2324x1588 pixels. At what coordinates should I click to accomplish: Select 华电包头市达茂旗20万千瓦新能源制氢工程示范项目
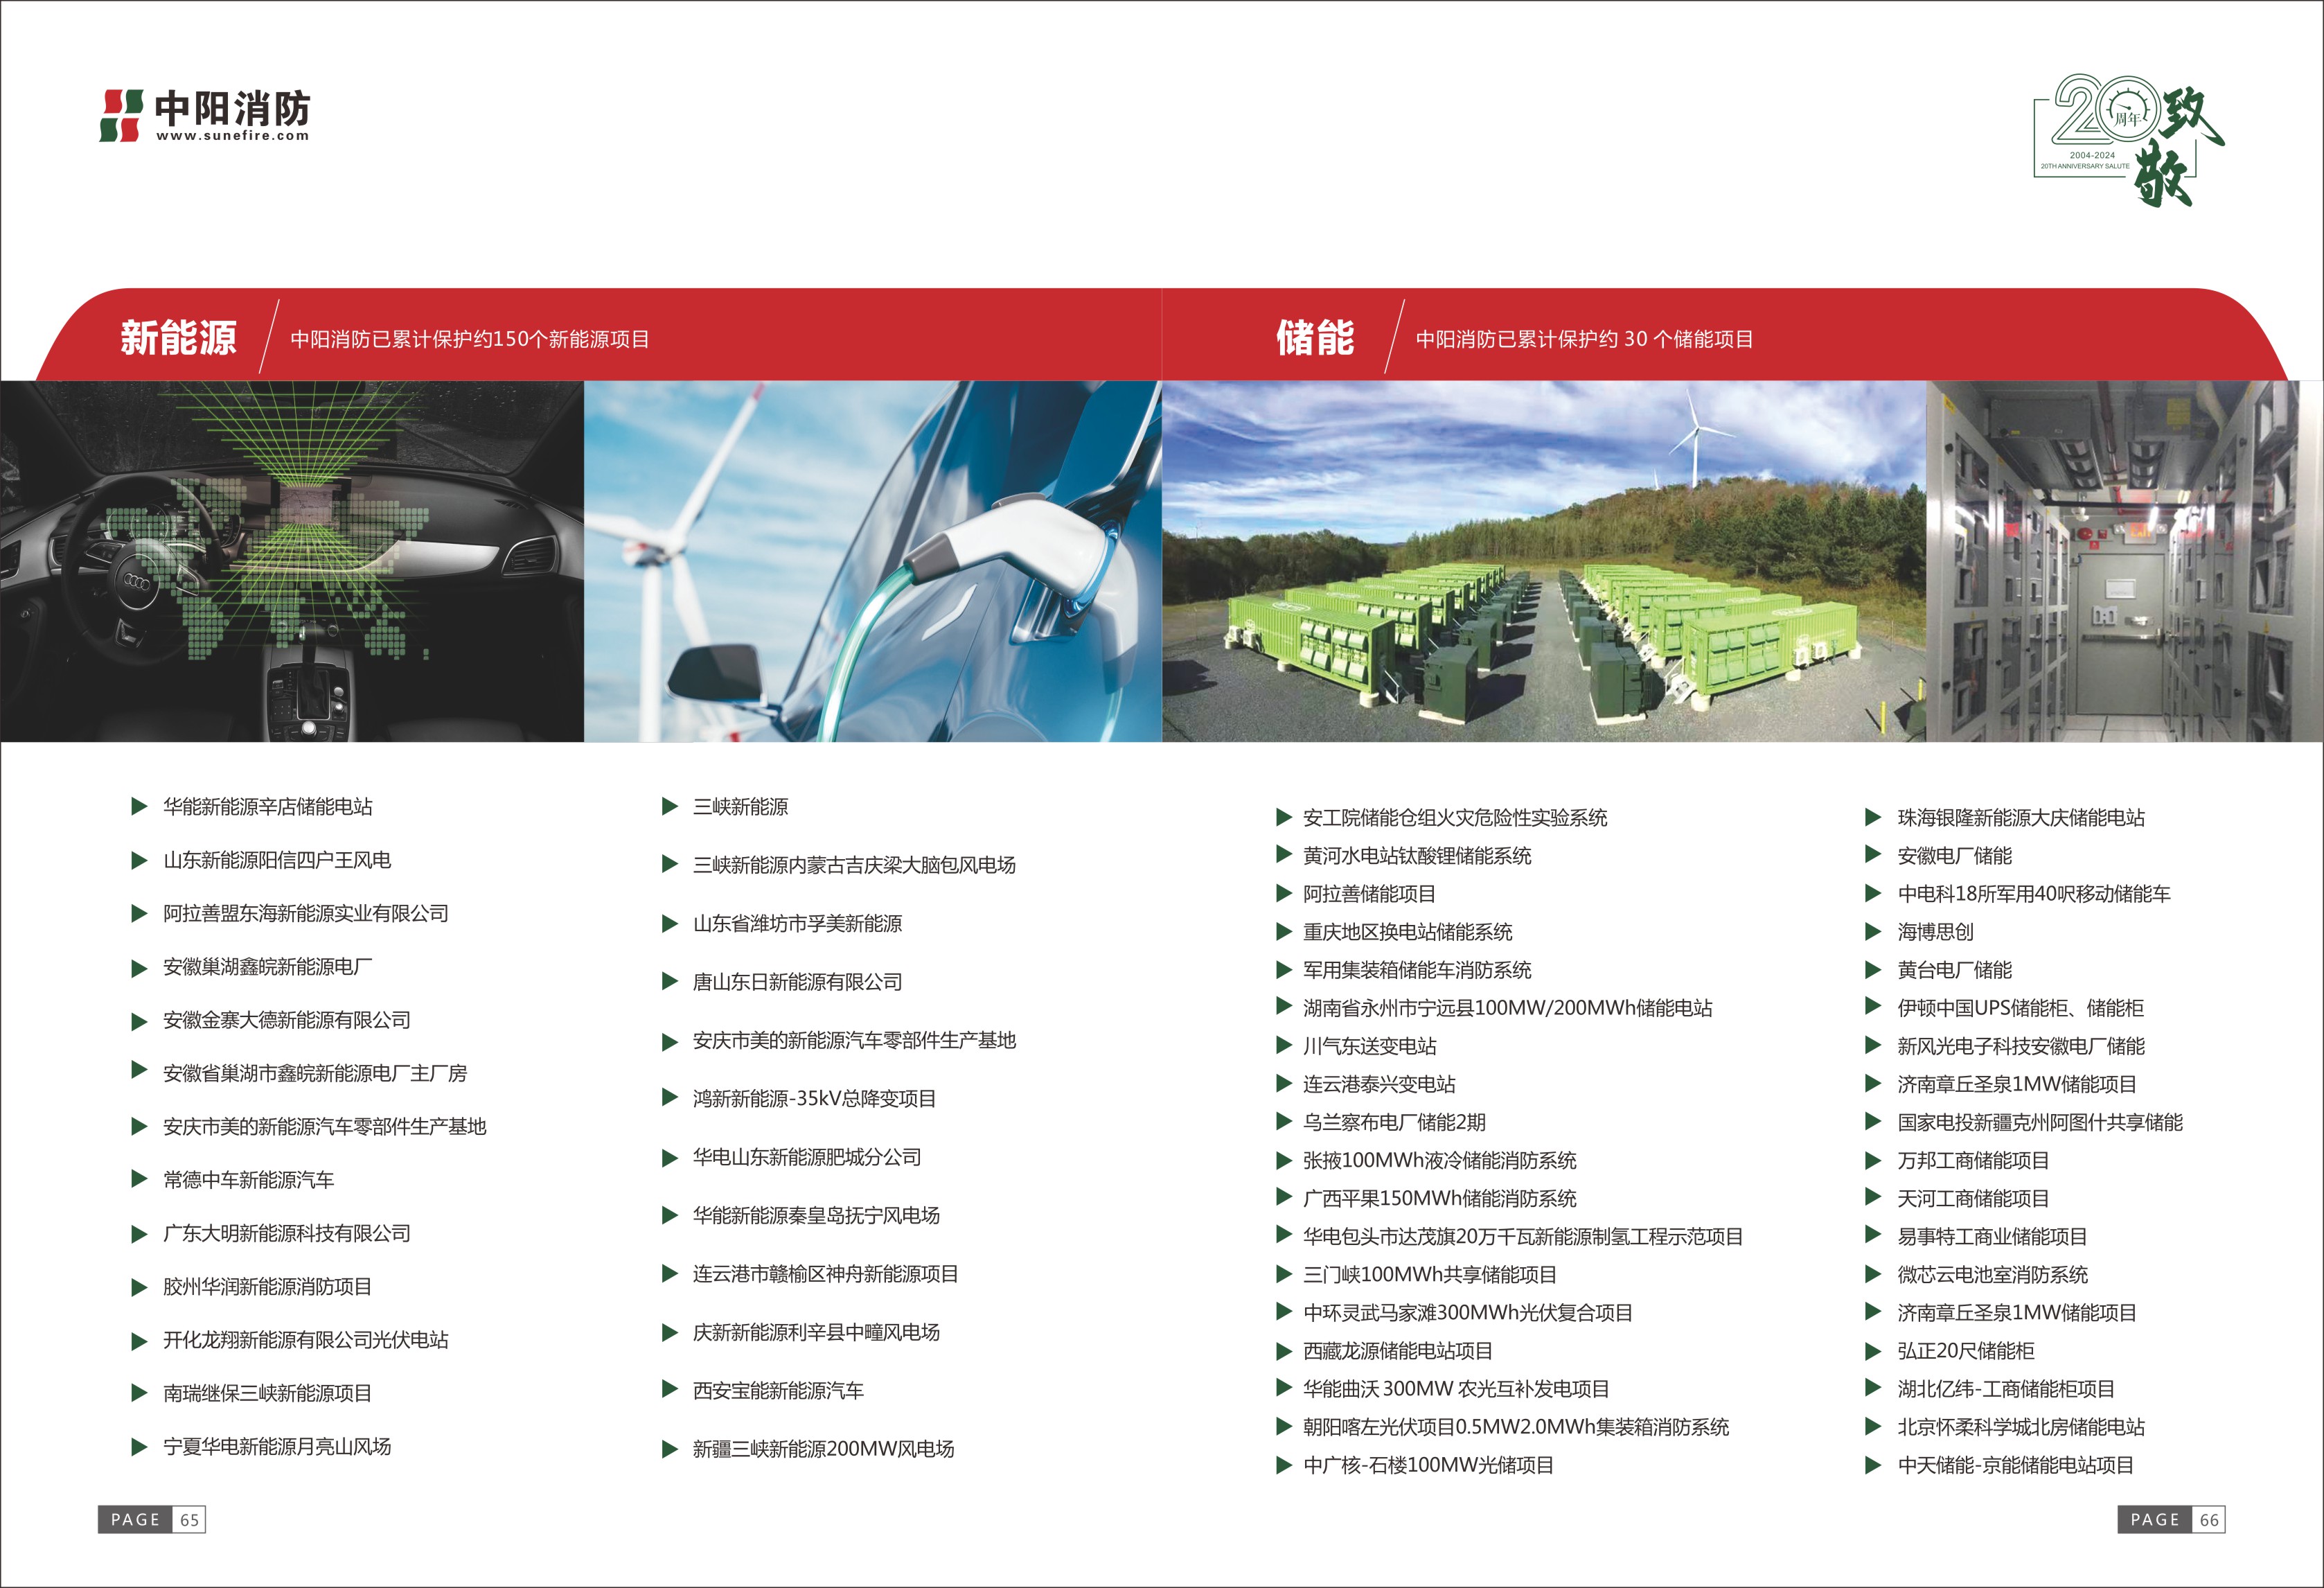[x=1523, y=1237]
